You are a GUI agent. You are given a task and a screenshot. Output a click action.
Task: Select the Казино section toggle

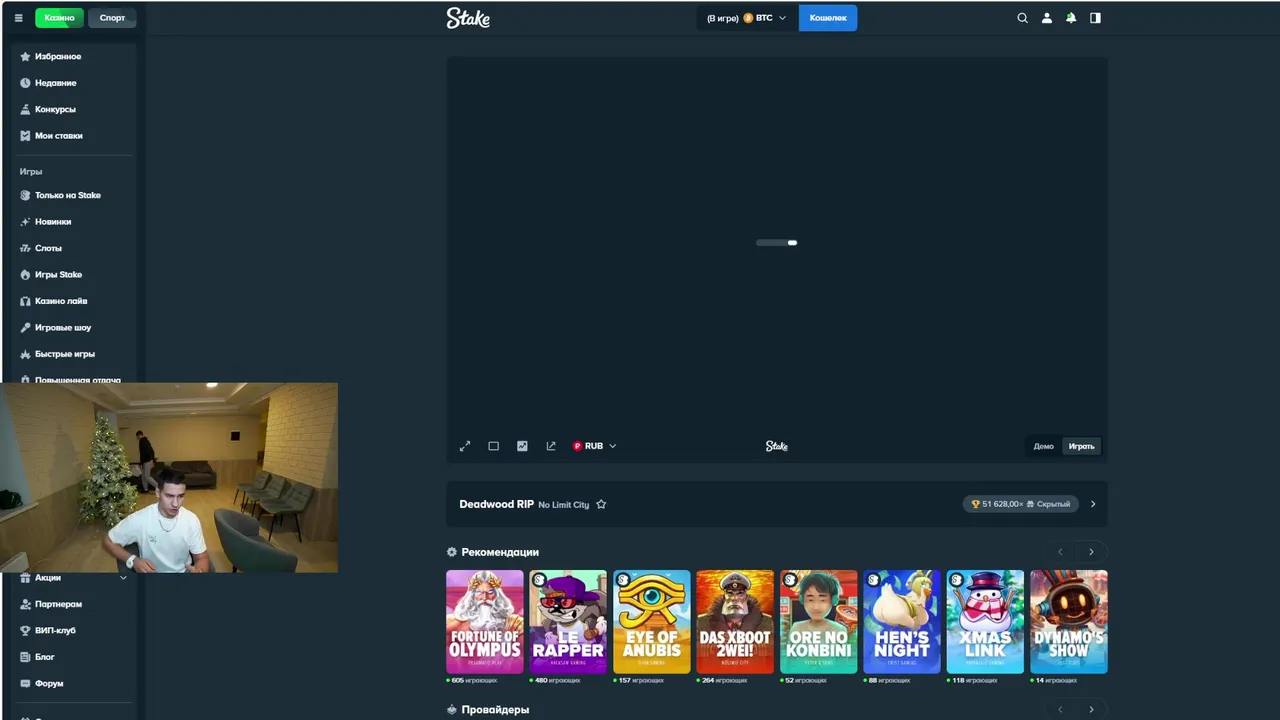(59, 18)
